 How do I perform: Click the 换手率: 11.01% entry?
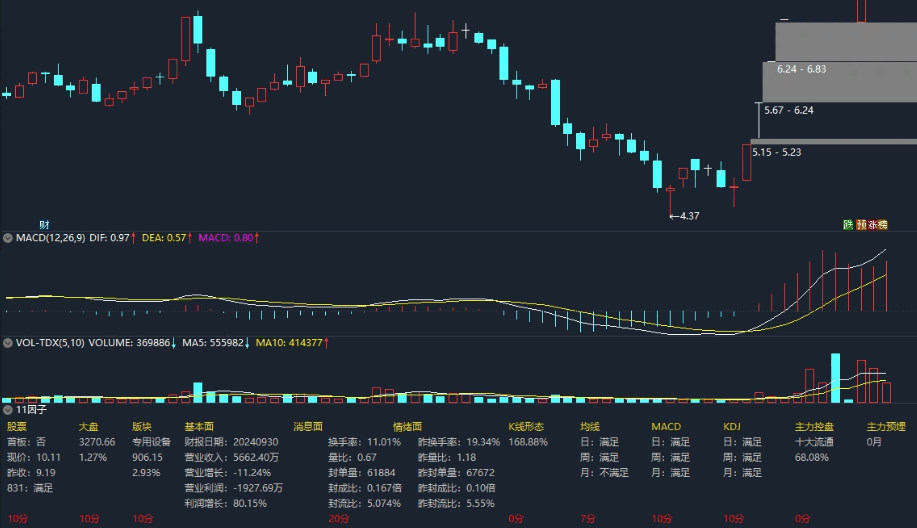pyautogui.click(x=364, y=442)
